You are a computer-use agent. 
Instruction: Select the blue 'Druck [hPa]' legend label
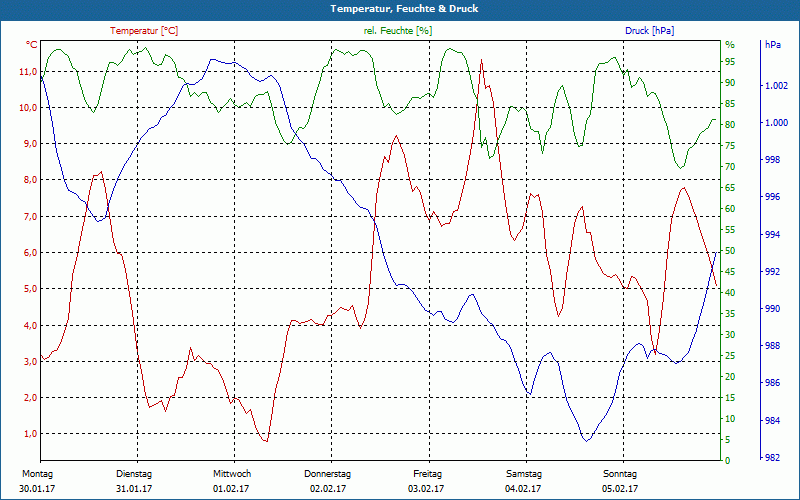tap(649, 31)
